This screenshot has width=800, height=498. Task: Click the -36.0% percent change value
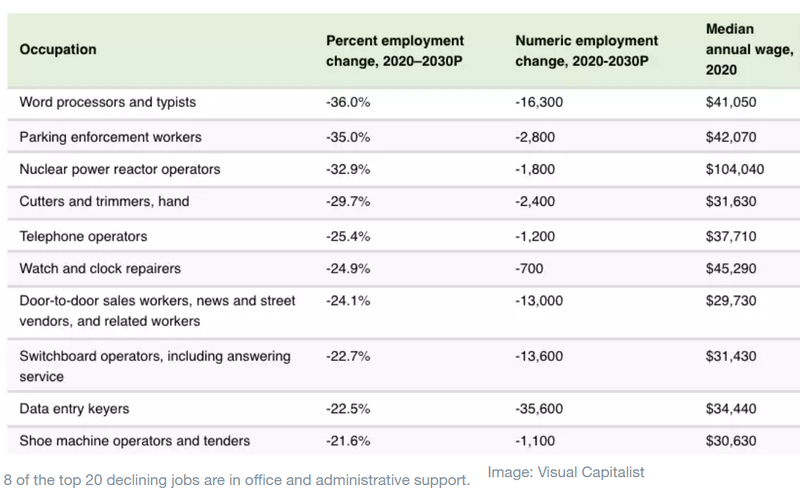tap(348, 102)
